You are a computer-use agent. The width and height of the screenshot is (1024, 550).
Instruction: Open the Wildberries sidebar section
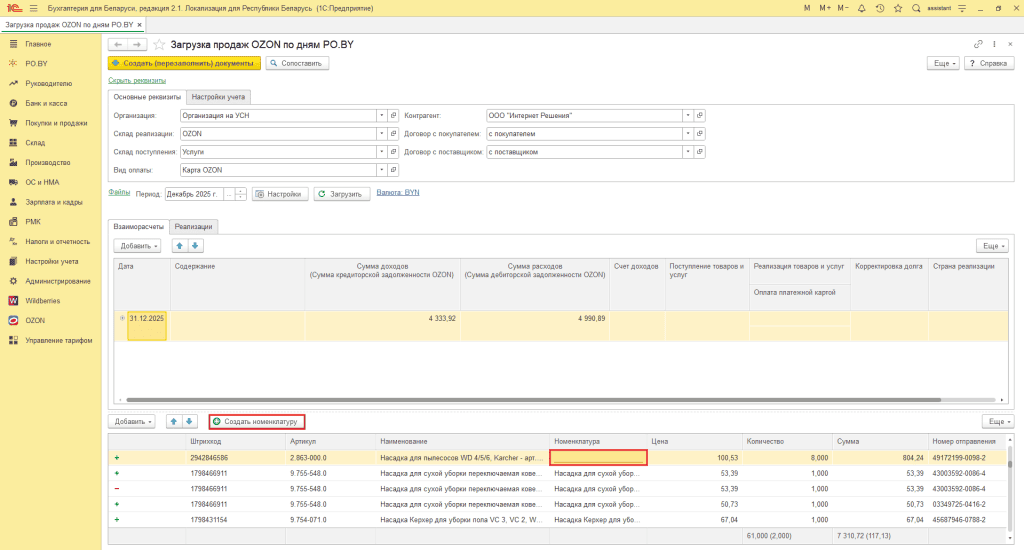42,300
